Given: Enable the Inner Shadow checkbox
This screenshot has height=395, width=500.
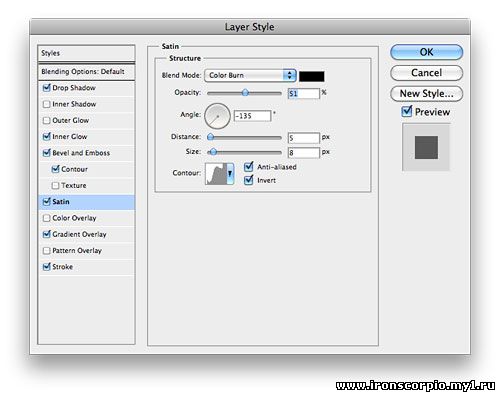Looking at the screenshot, I should point(47,104).
